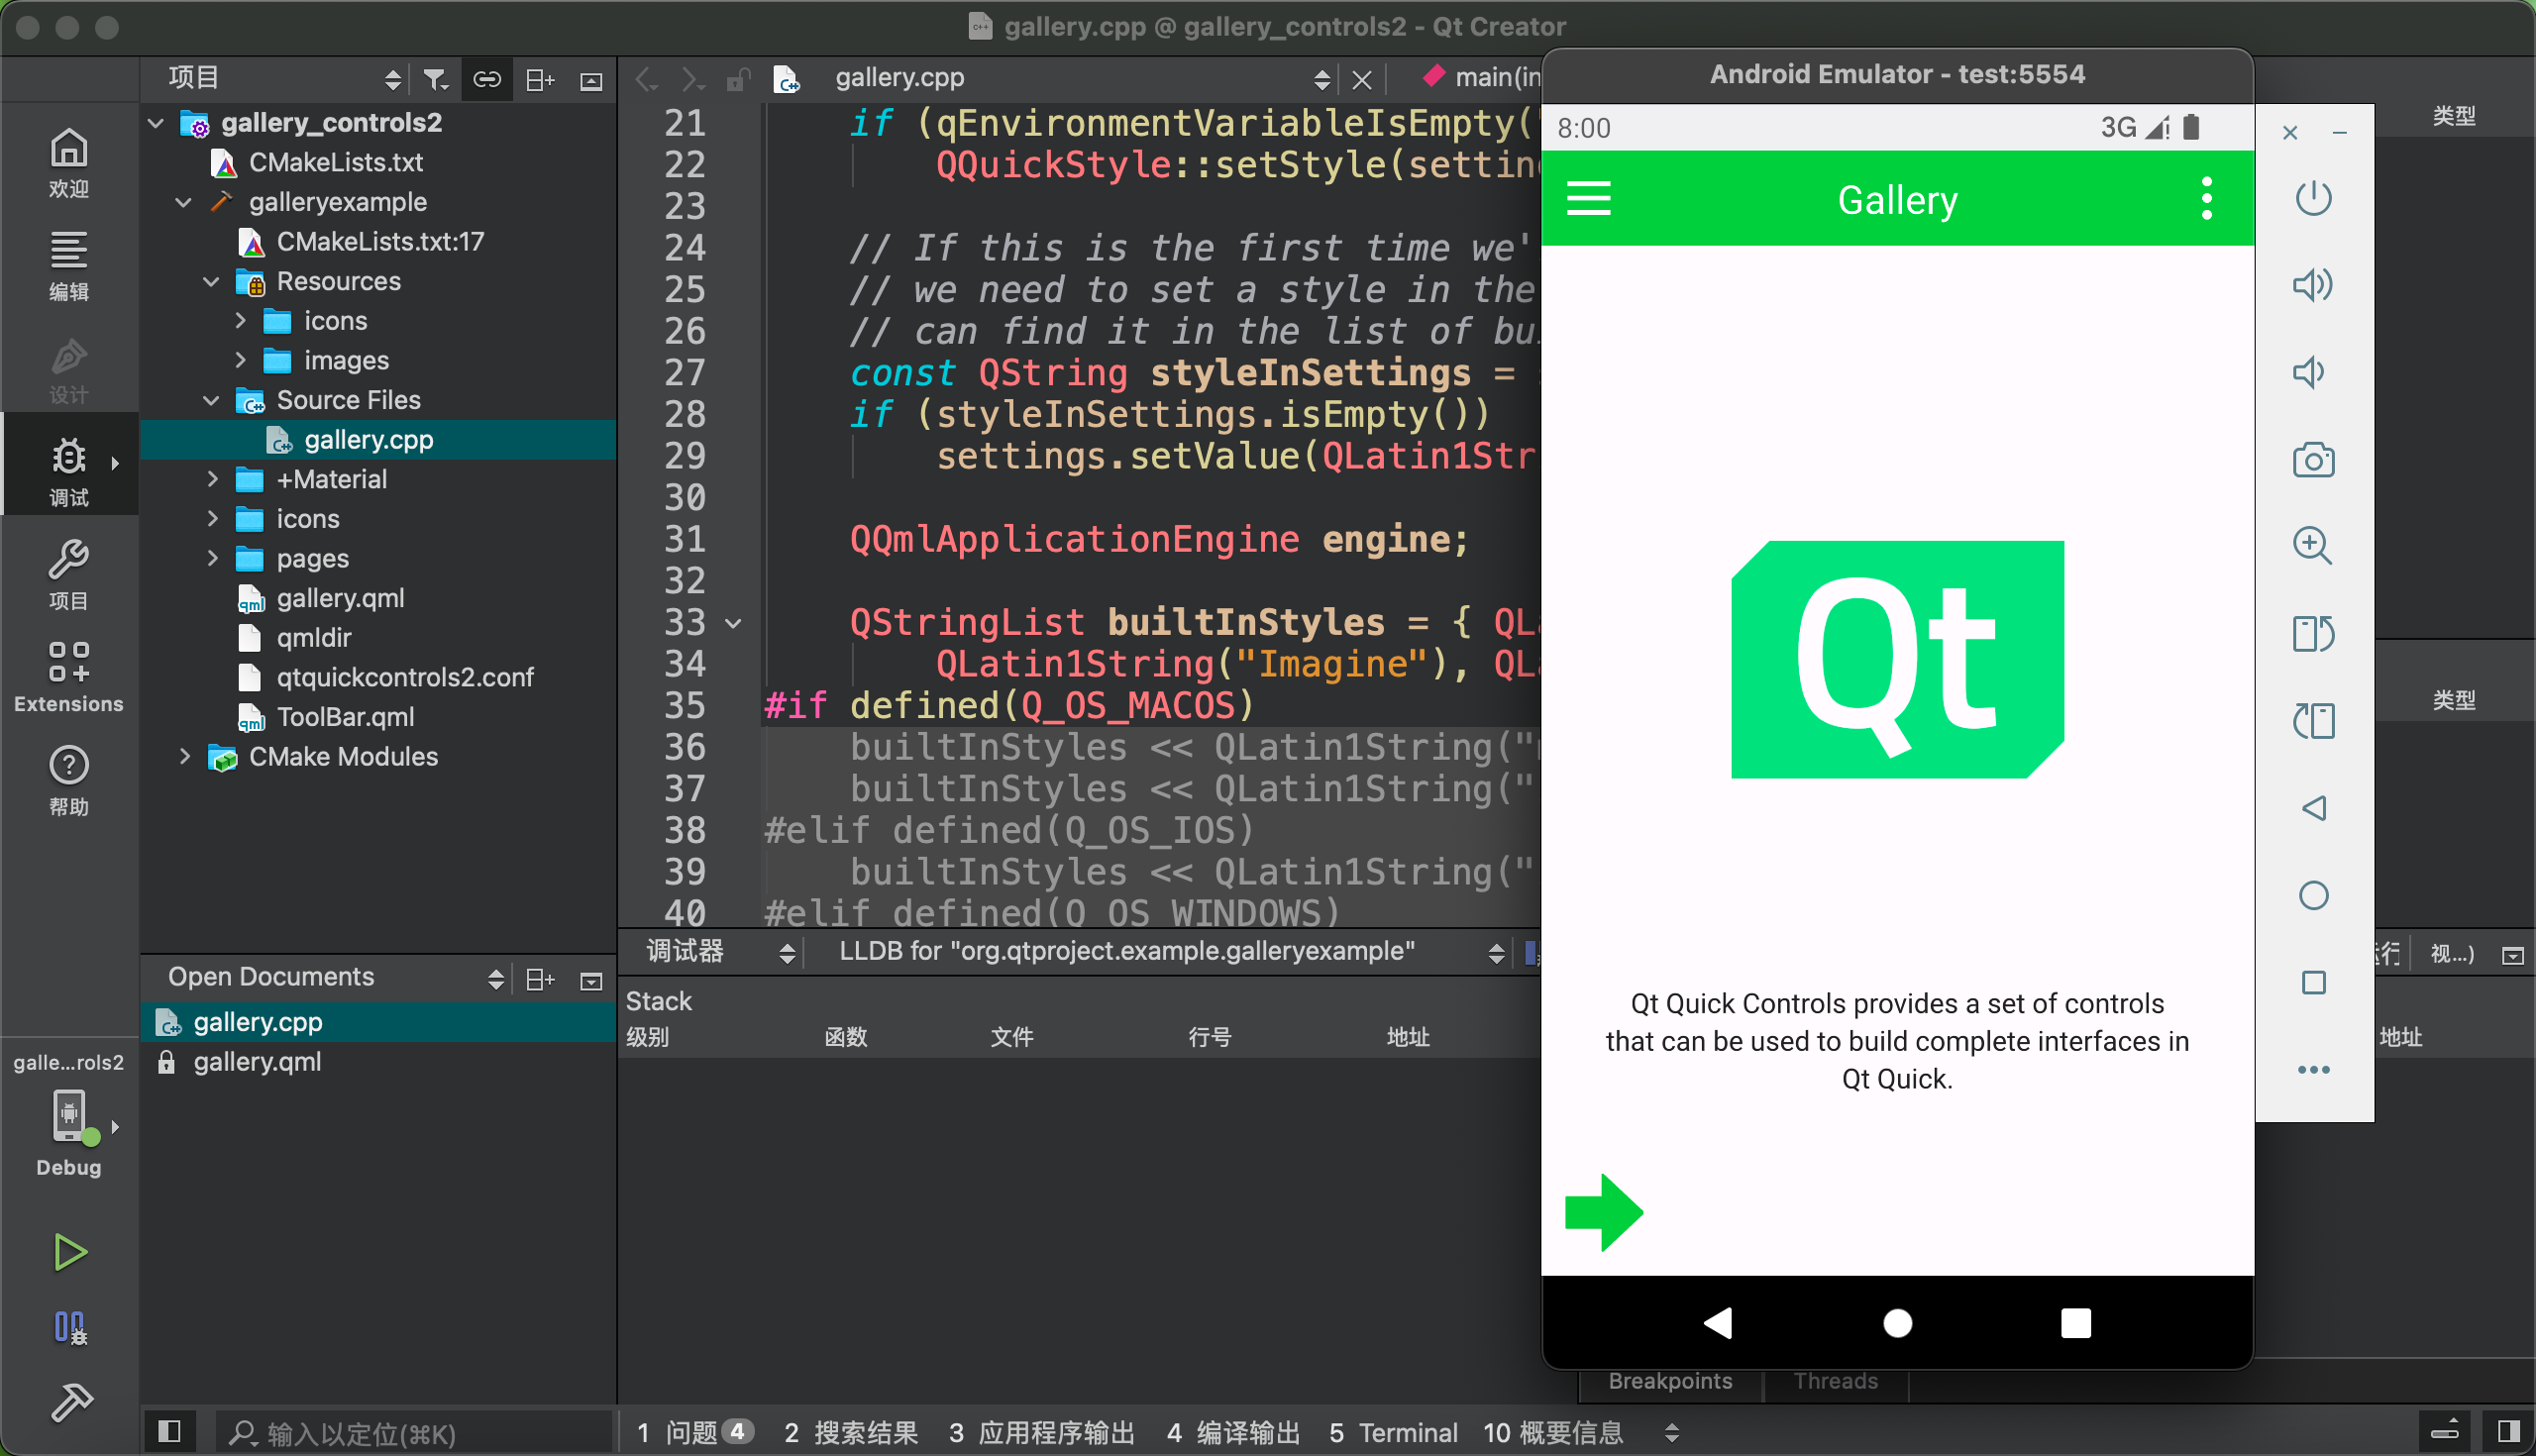Toggle synchronize with editor link icon
This screenshot has width=2536, height=1456.
point(486,79)
